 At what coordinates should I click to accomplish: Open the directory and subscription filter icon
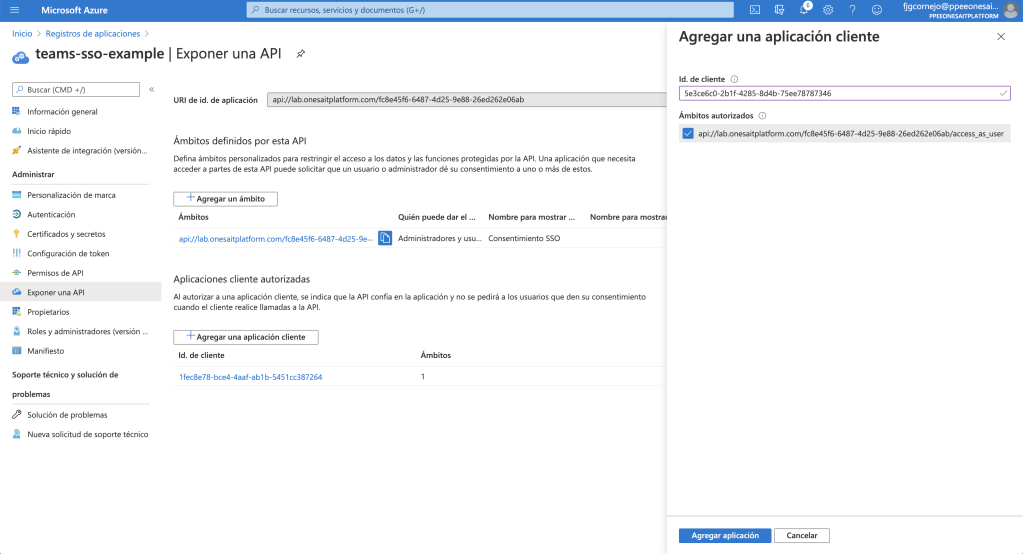780,9
